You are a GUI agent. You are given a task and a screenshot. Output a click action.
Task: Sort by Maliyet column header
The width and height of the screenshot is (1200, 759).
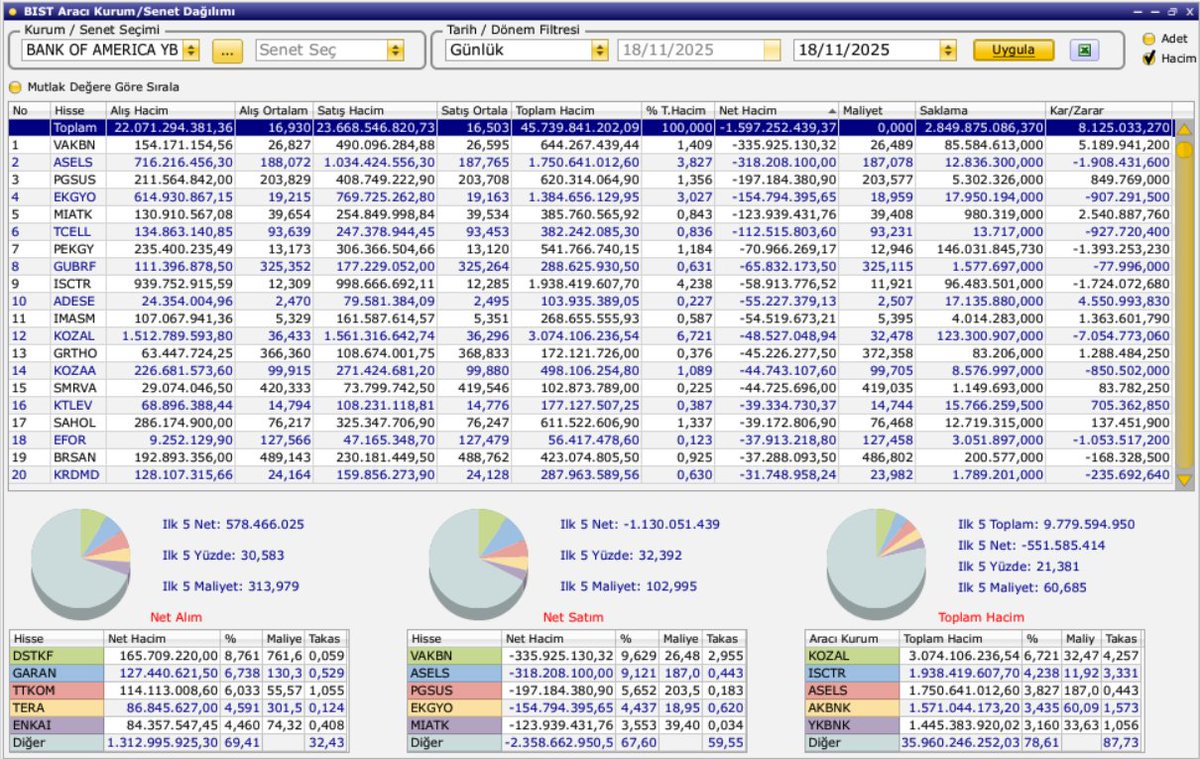(876, 110)
